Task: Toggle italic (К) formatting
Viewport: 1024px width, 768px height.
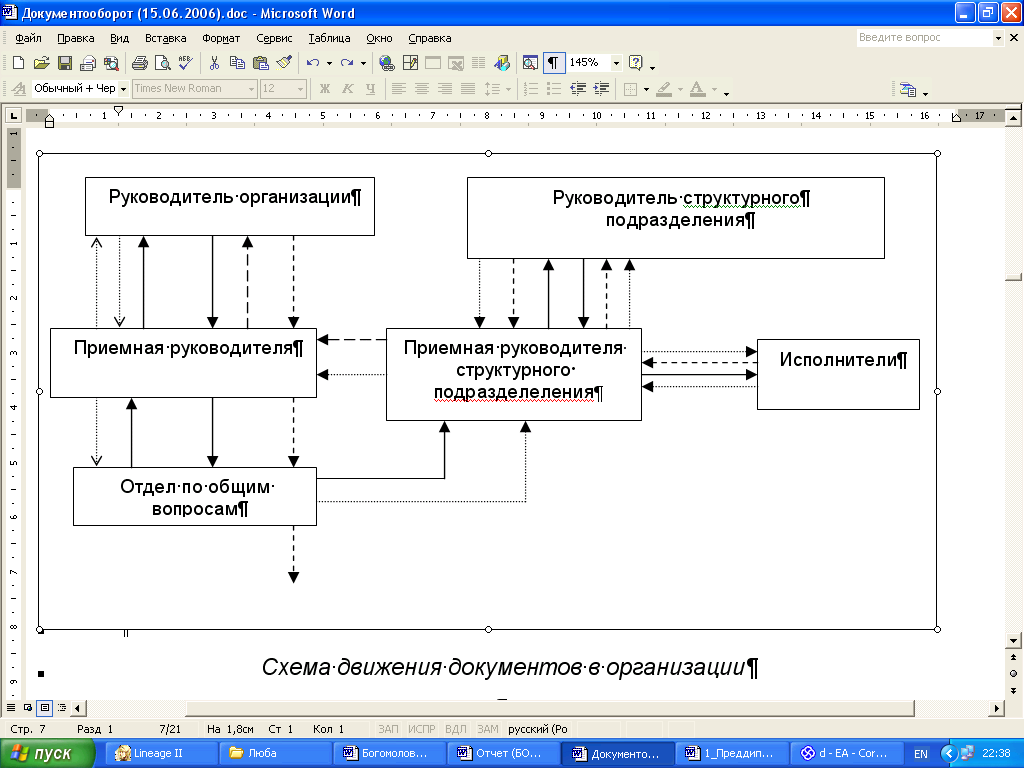Action: (x=347, y=89)
